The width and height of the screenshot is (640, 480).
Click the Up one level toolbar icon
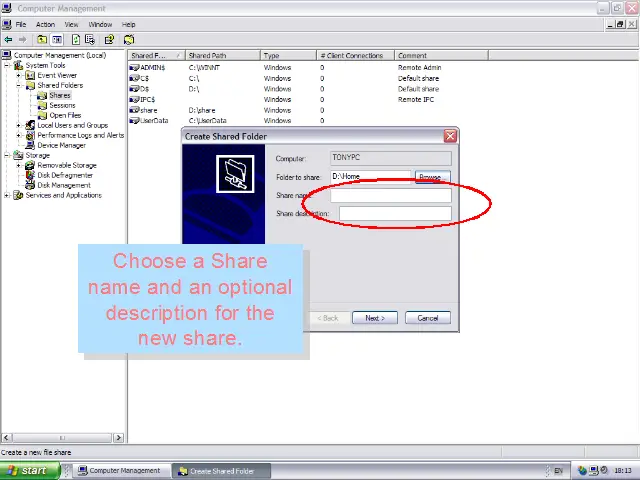pos(41,40)
